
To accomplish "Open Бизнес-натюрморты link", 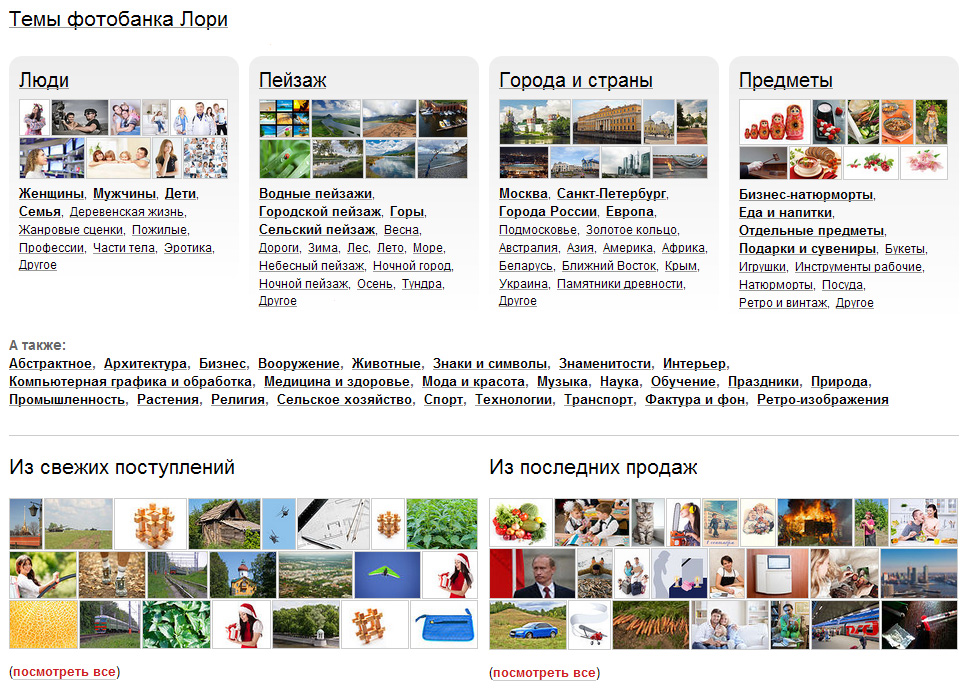I will (x=806, y=195).
